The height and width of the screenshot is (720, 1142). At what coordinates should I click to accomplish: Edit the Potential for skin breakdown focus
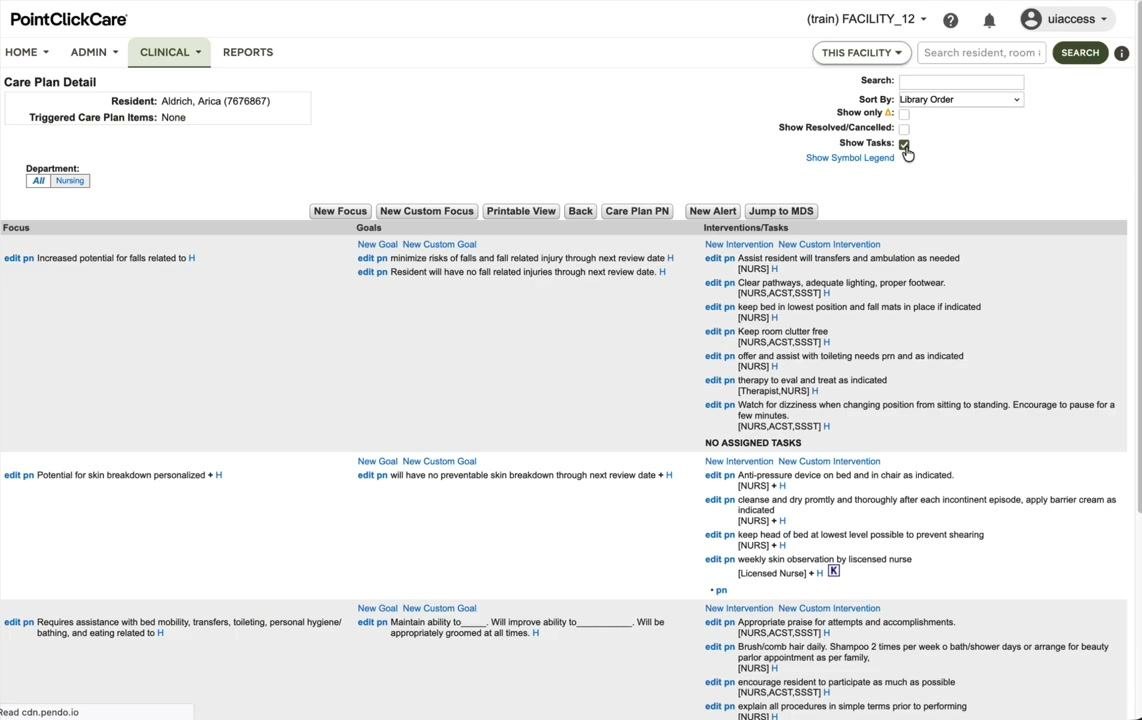click(12, 475)
